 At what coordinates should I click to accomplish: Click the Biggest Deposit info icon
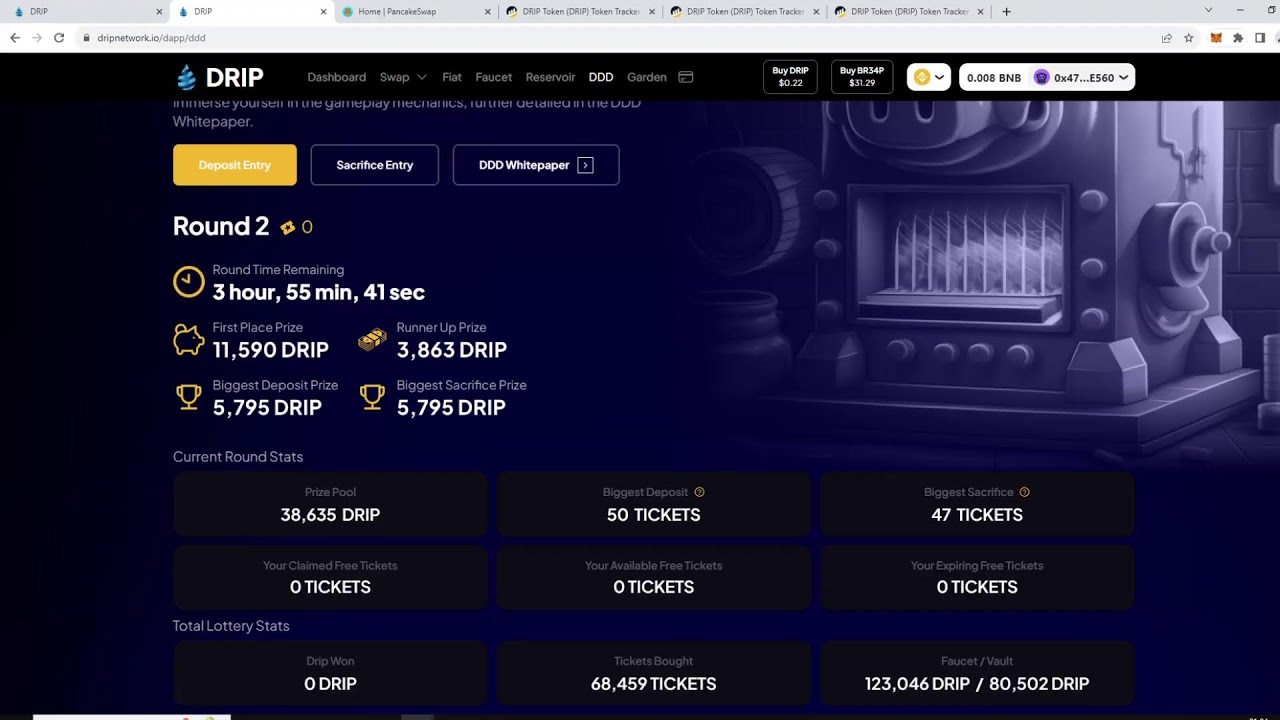(x=699, y=492)
